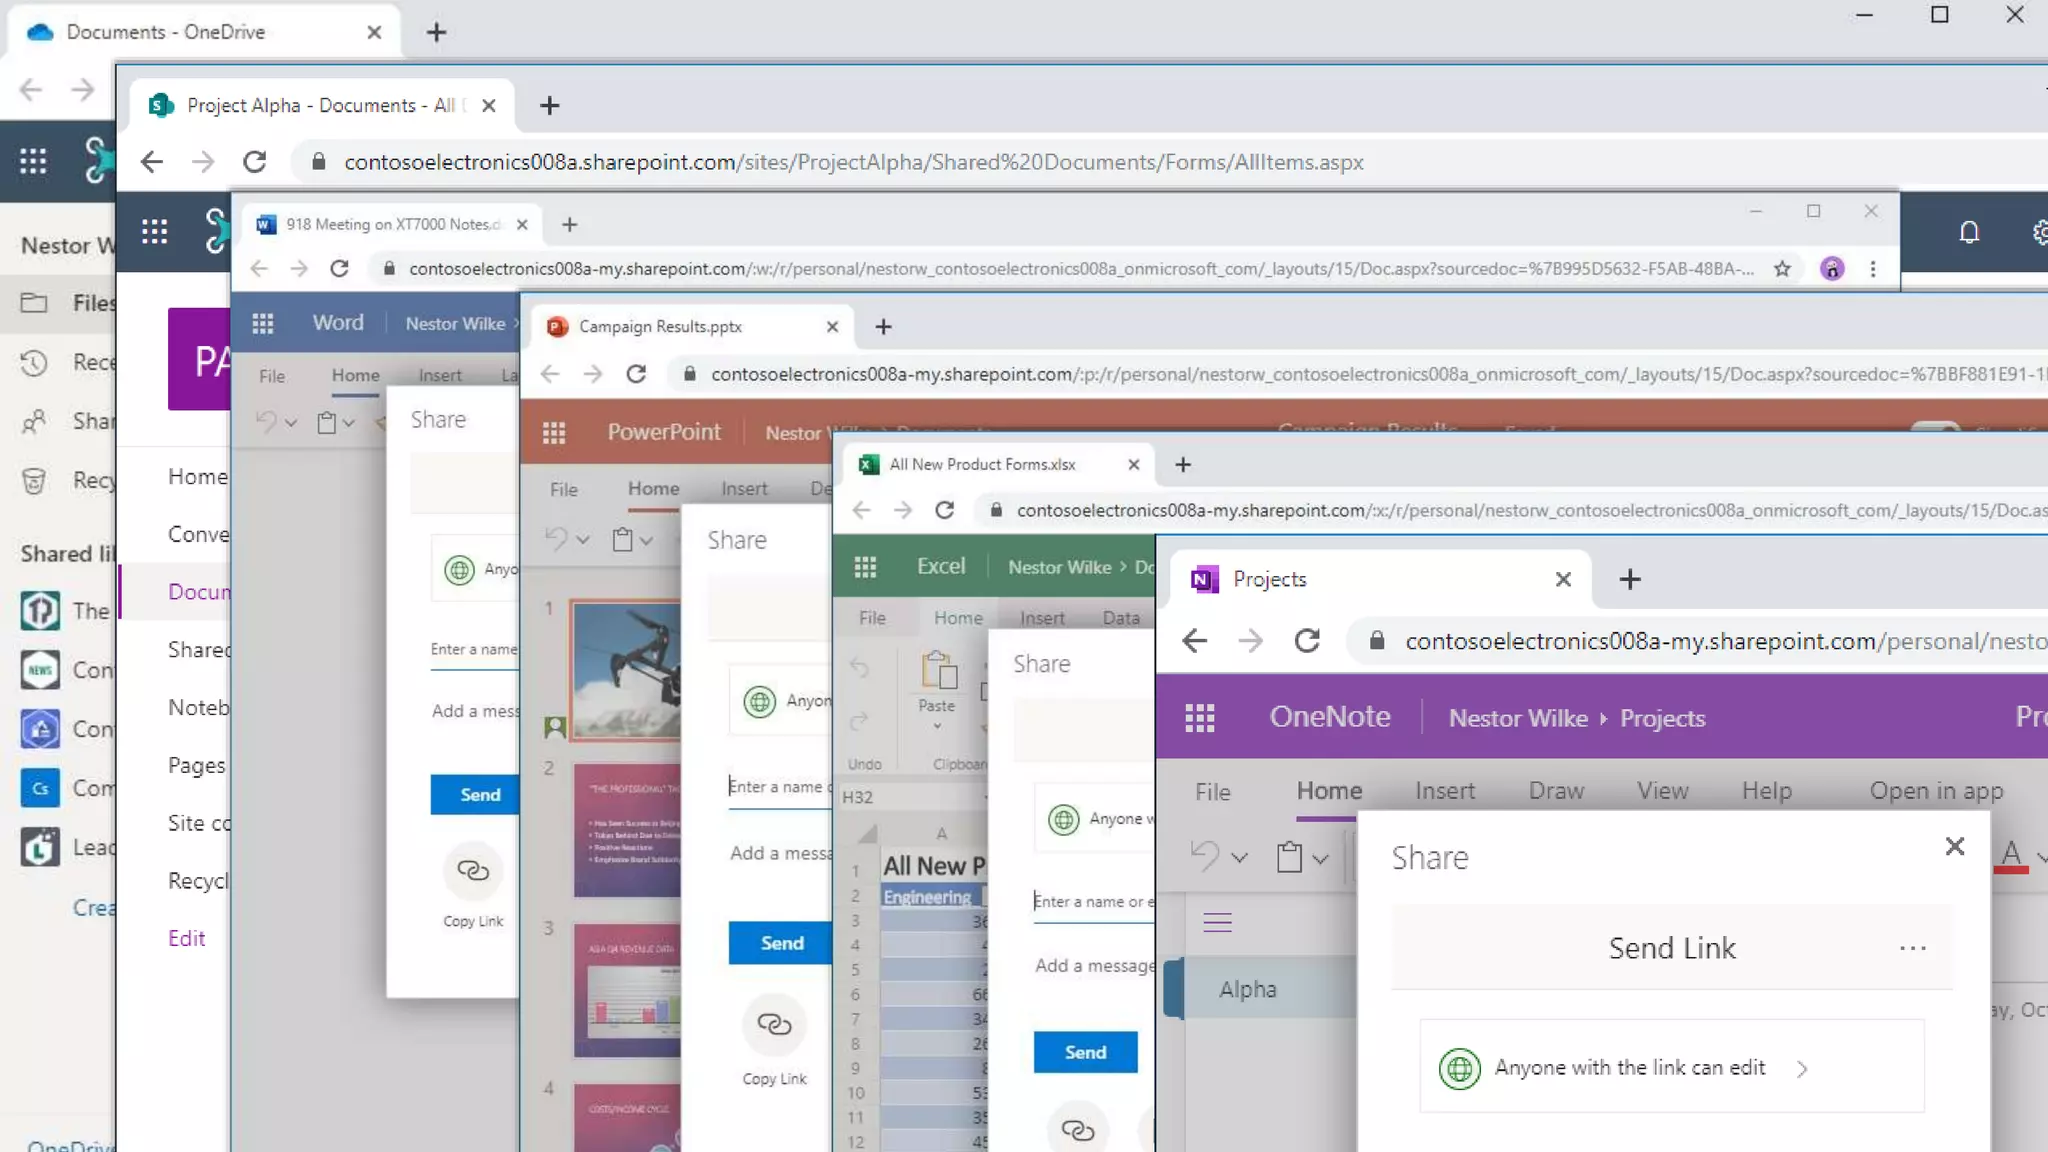This screenshot has width=2048, height=1152.
Task: Expand the OneNote paste options dropdown arrow
Action: click(x=1320, y=858)
